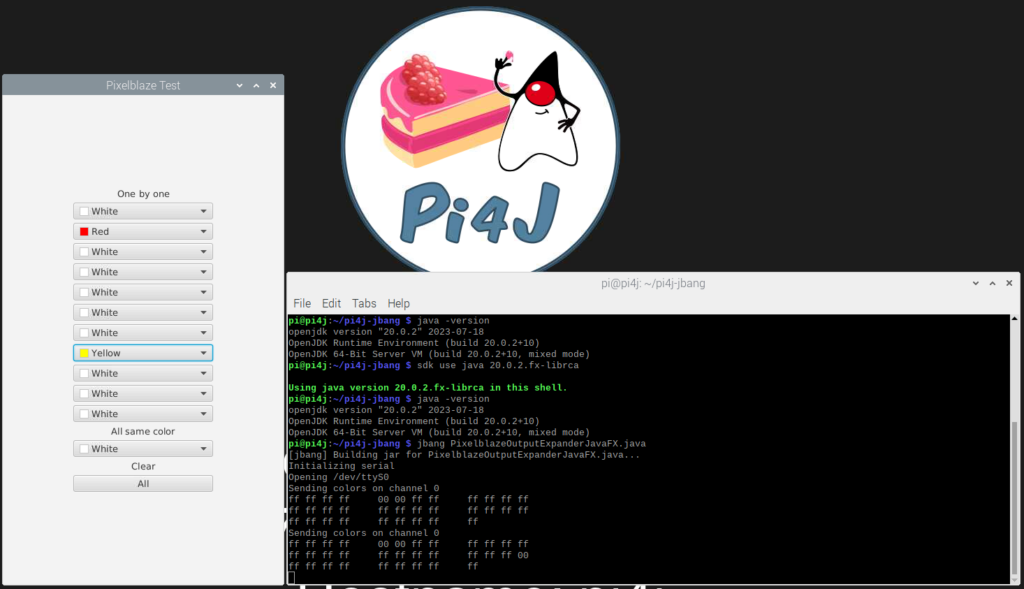This screenshot has height=589, width=1024.
Task: Minimize the Pixelblaze Test window
Action: [240, 86]
